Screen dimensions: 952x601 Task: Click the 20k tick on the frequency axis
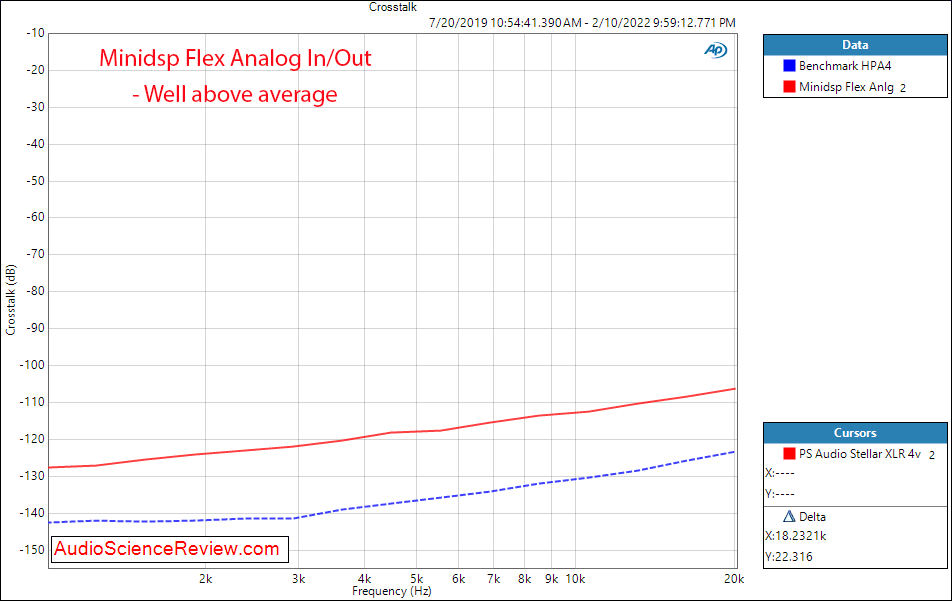coord(734,579)
